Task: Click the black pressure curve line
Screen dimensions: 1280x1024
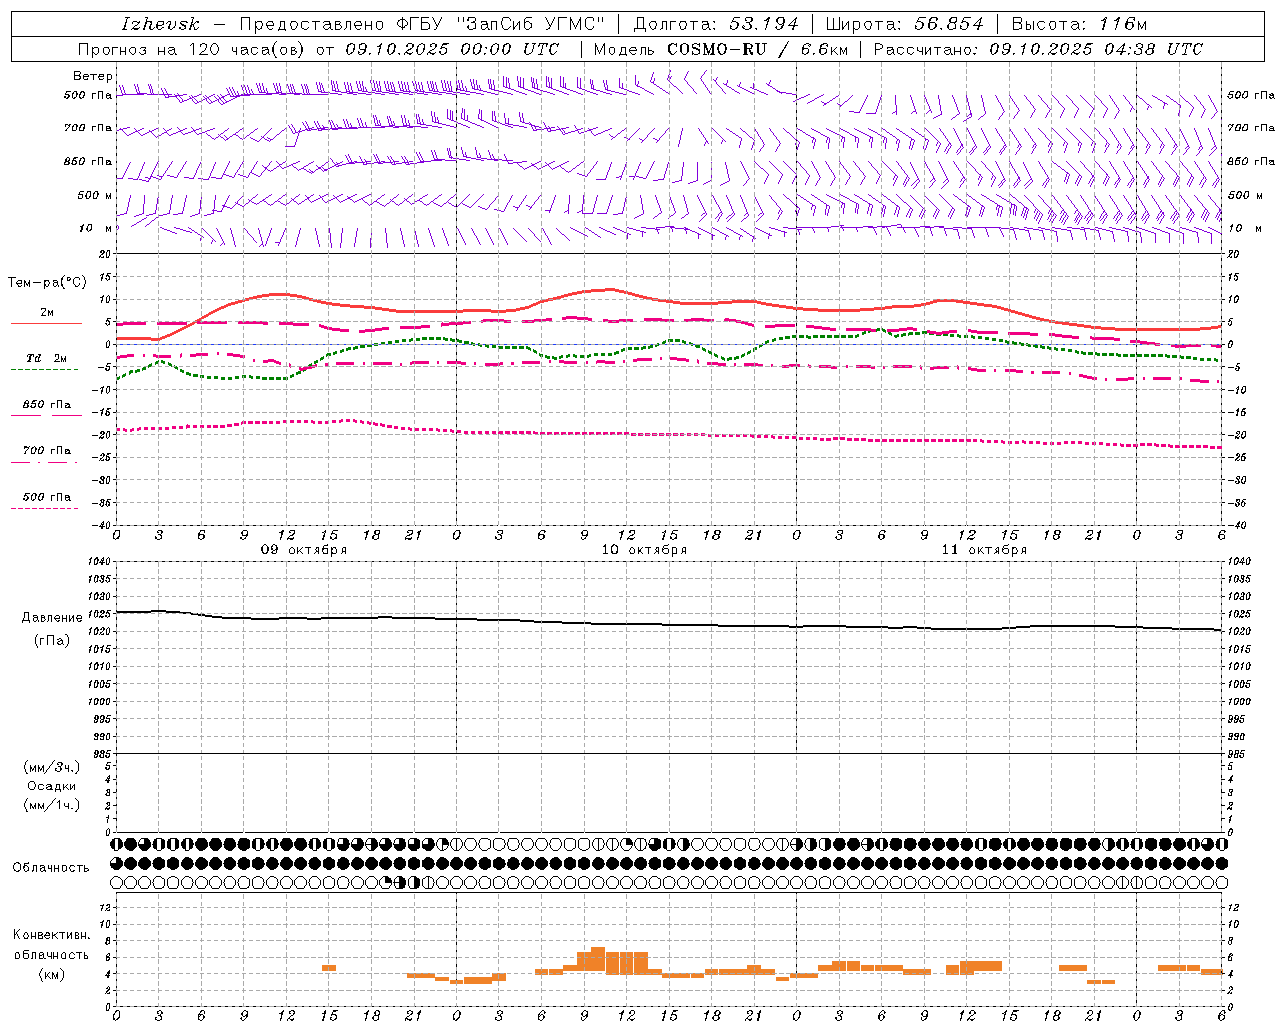Action: tap(668, 624)
